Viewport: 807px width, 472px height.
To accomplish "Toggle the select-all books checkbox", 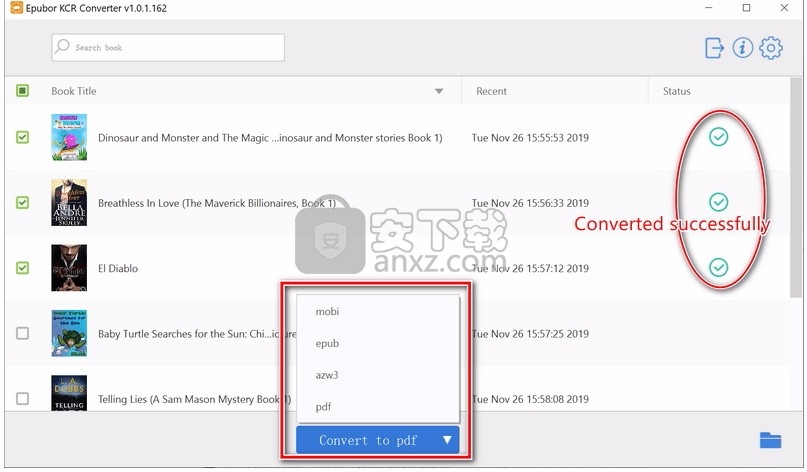I will (22, 91).
